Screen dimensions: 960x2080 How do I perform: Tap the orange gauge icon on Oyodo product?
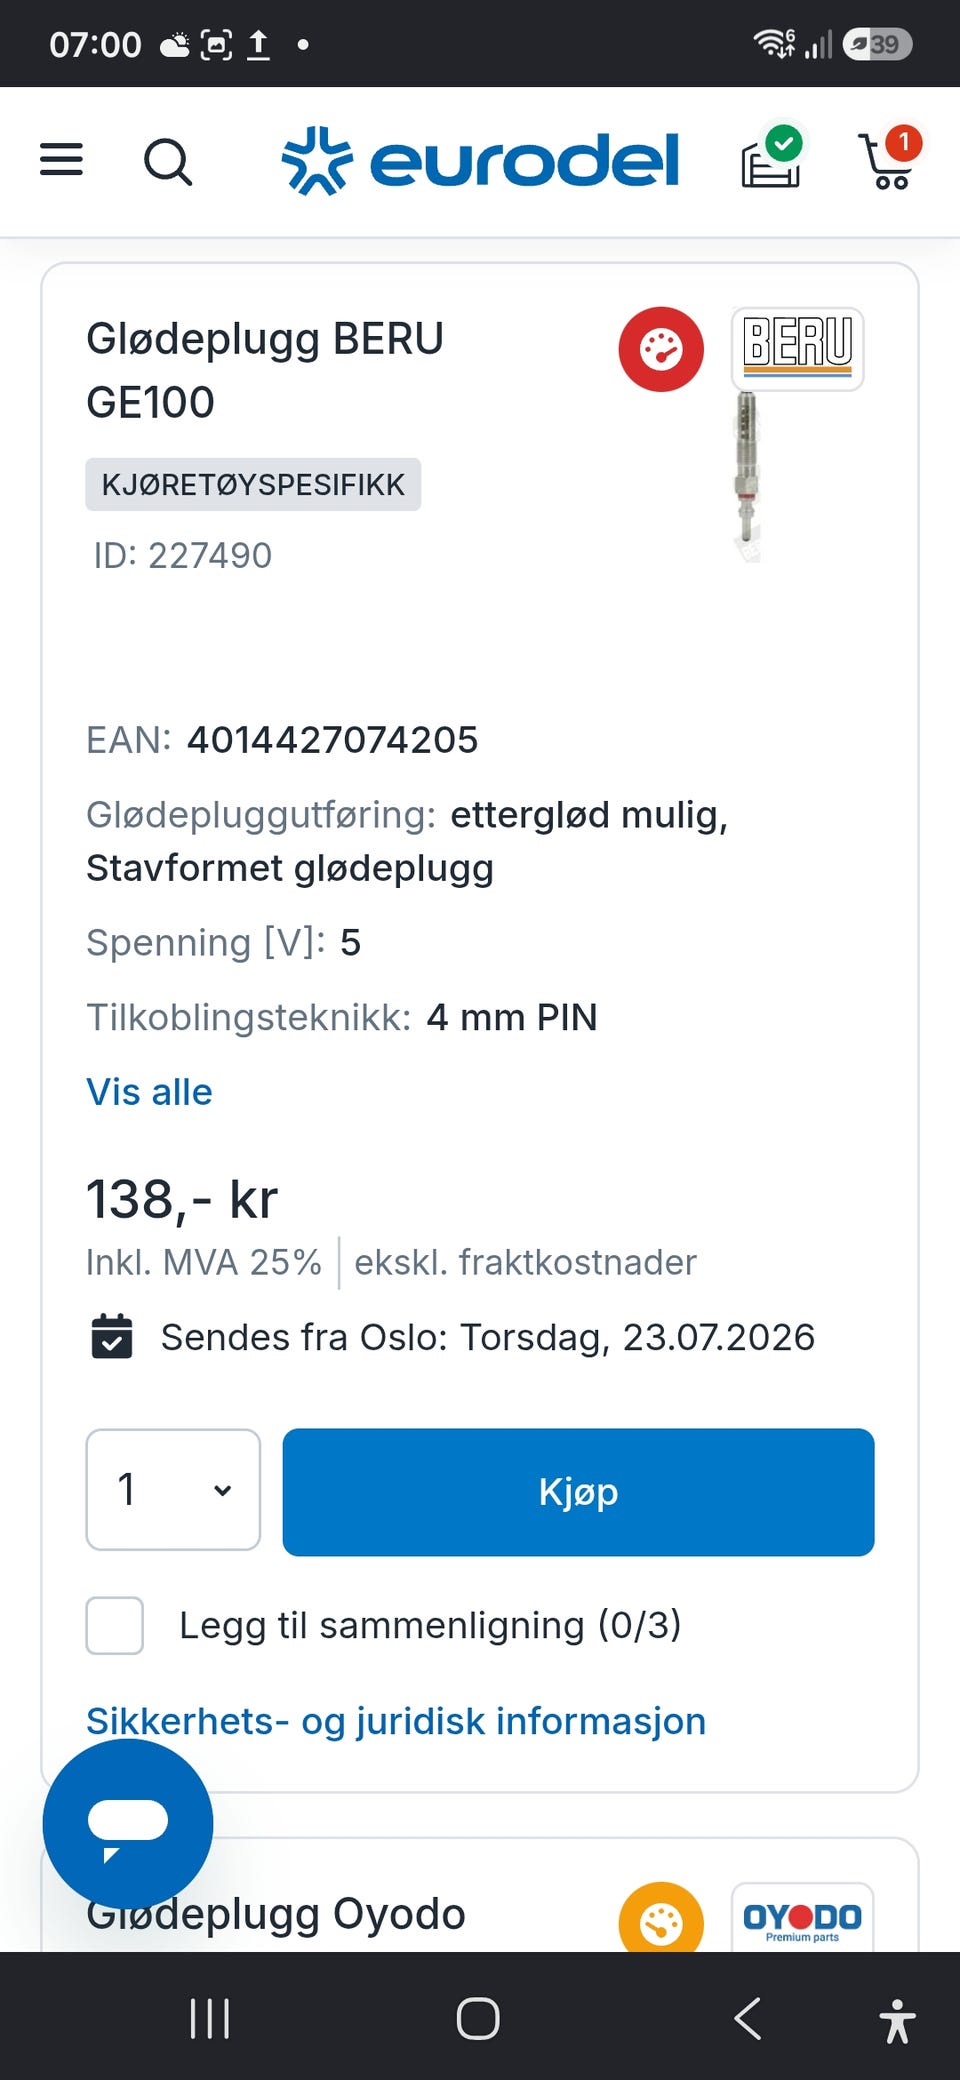click(661, 1918)
